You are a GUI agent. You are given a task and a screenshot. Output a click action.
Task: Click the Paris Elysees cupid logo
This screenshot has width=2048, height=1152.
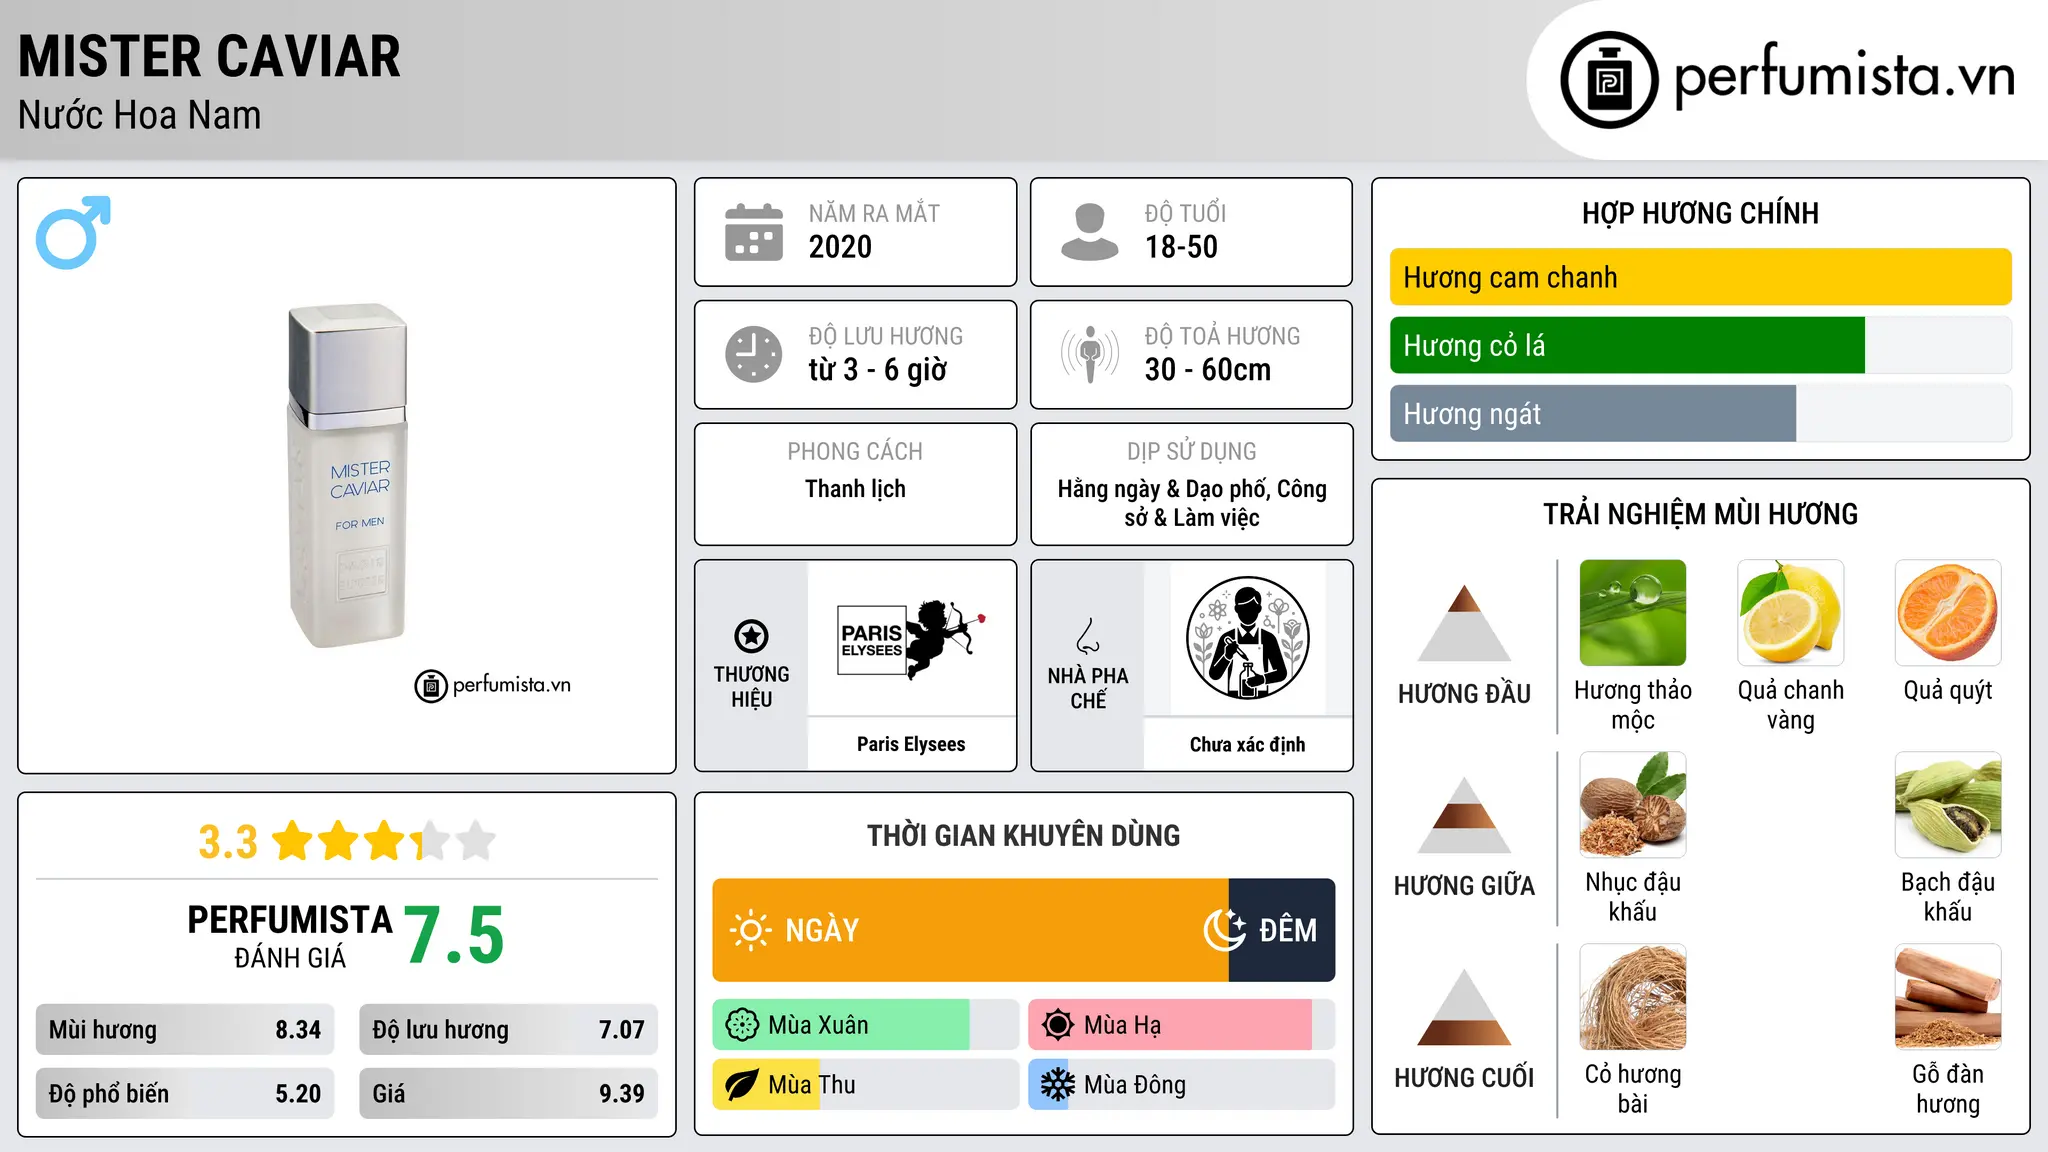[911, 639]
